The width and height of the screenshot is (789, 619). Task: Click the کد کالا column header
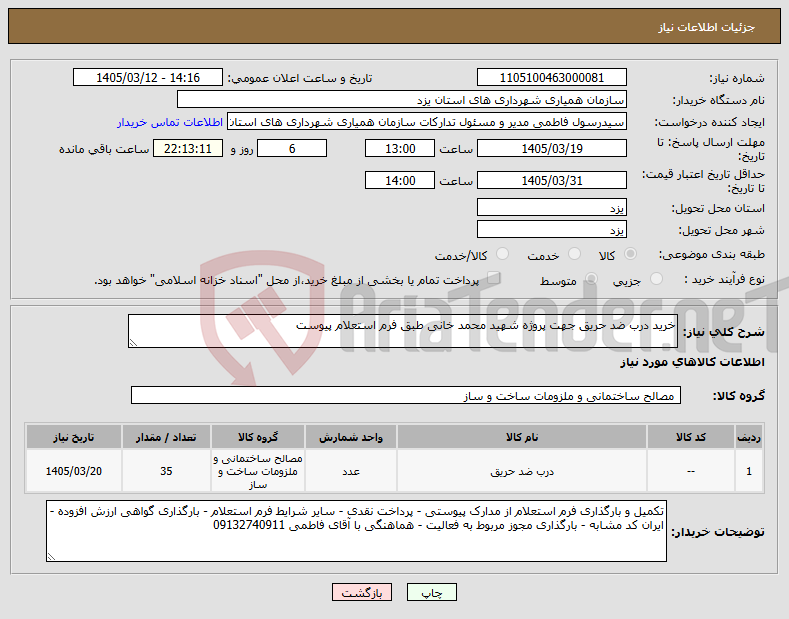[x=690, y=437]
